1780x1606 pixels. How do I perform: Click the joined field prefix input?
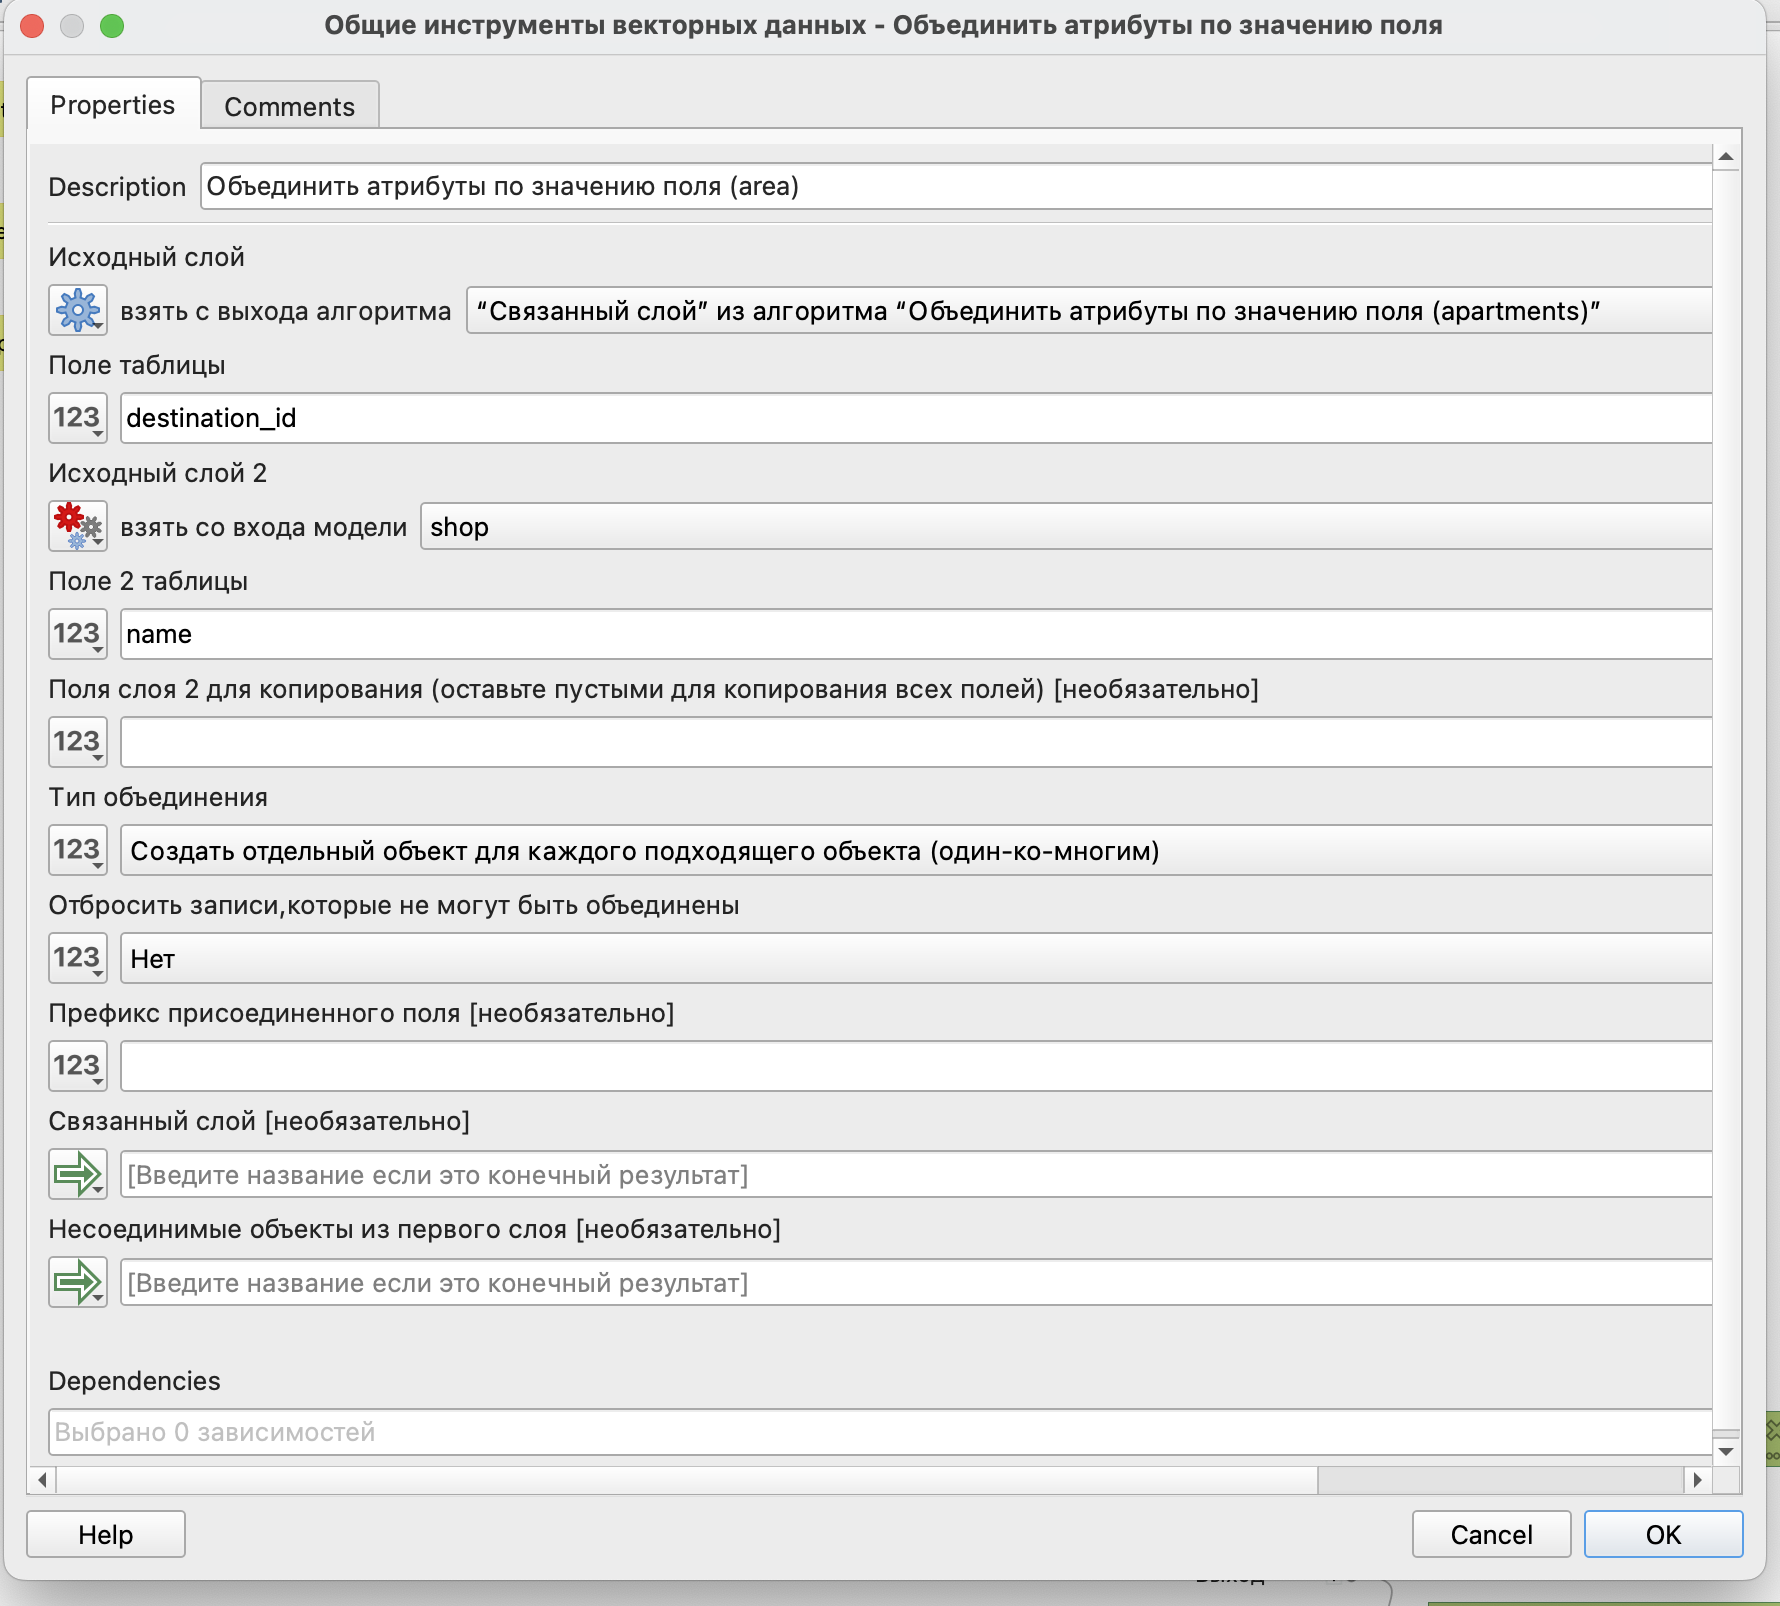[916, 1066]
